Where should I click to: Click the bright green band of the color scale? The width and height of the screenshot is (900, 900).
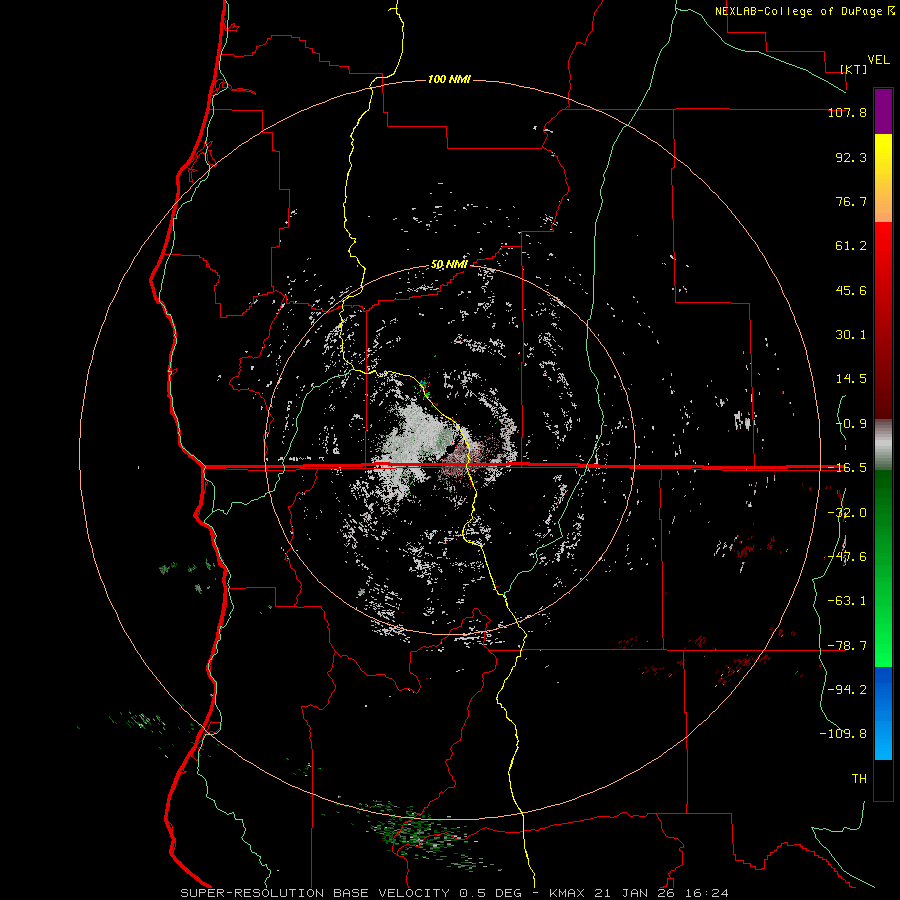(883, 568)
